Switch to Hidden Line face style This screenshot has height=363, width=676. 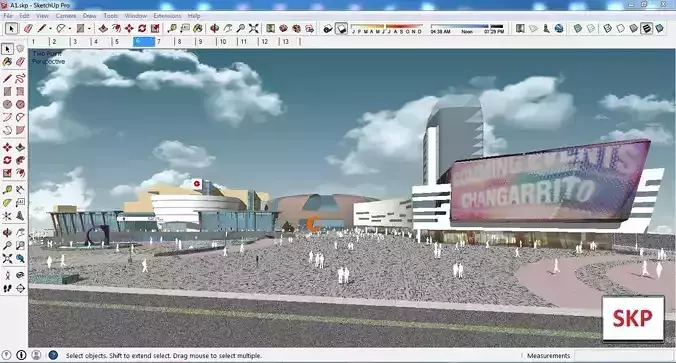pos(620,28)
